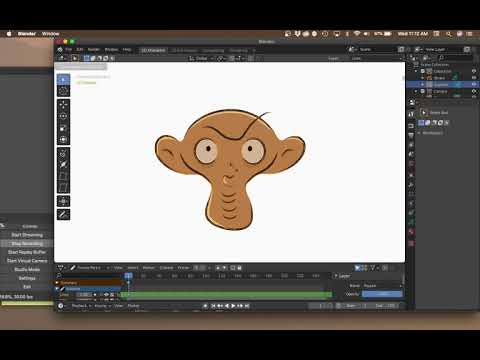This screenshot has height=360, width=480.
Task: Click the green keyframe bar in dope sheet
Action: click(x=227, y=295)
